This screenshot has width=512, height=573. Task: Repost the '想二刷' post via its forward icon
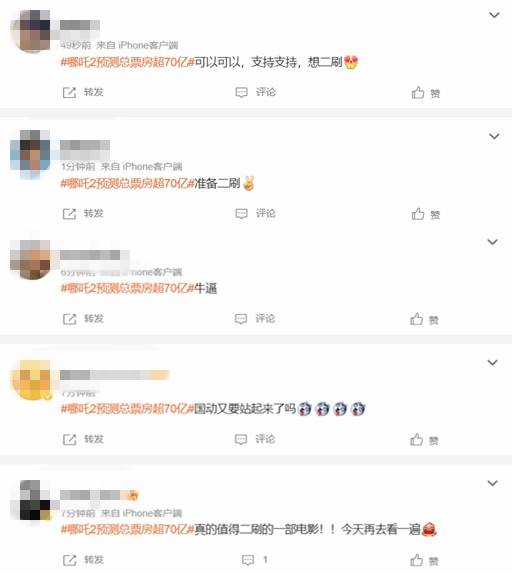point(69,92)
